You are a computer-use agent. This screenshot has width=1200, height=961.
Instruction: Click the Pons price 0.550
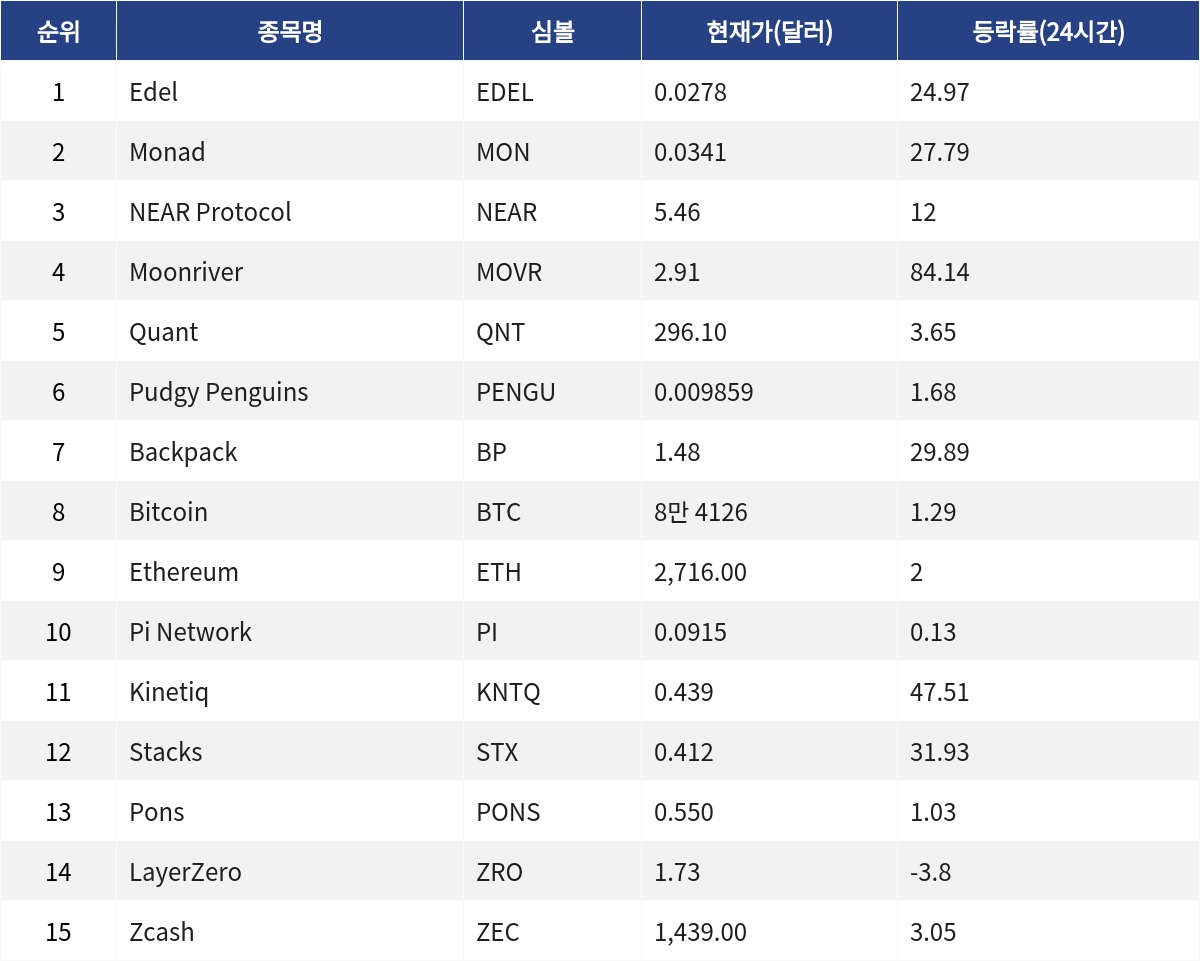[x=684, y=812]
